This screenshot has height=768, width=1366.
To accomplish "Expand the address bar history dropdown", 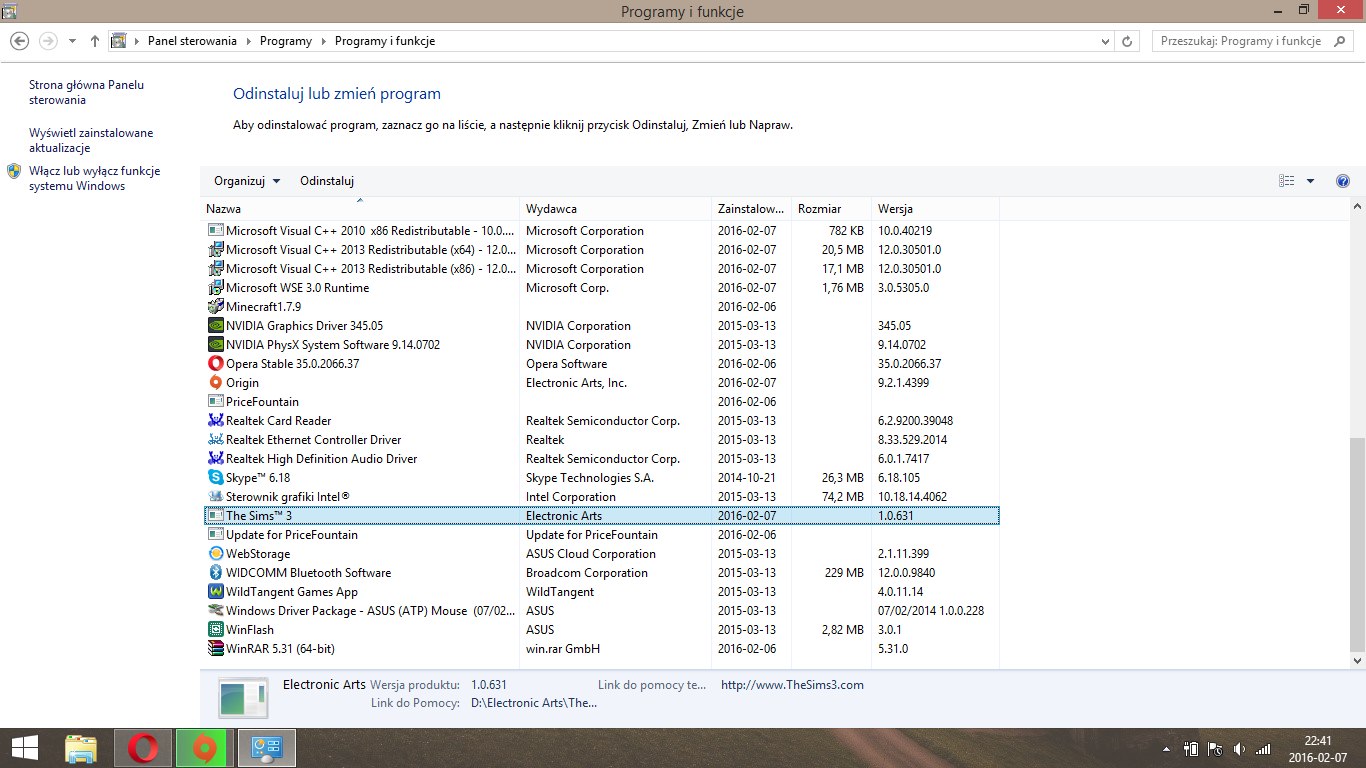I will coord(1105,41).
